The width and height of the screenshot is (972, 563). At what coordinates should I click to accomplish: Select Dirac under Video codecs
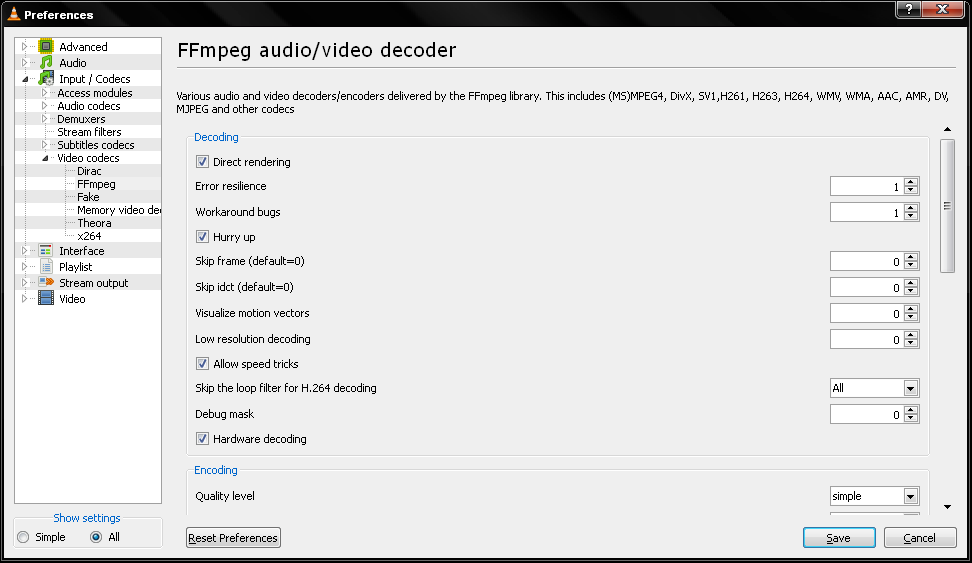point(89,171)
